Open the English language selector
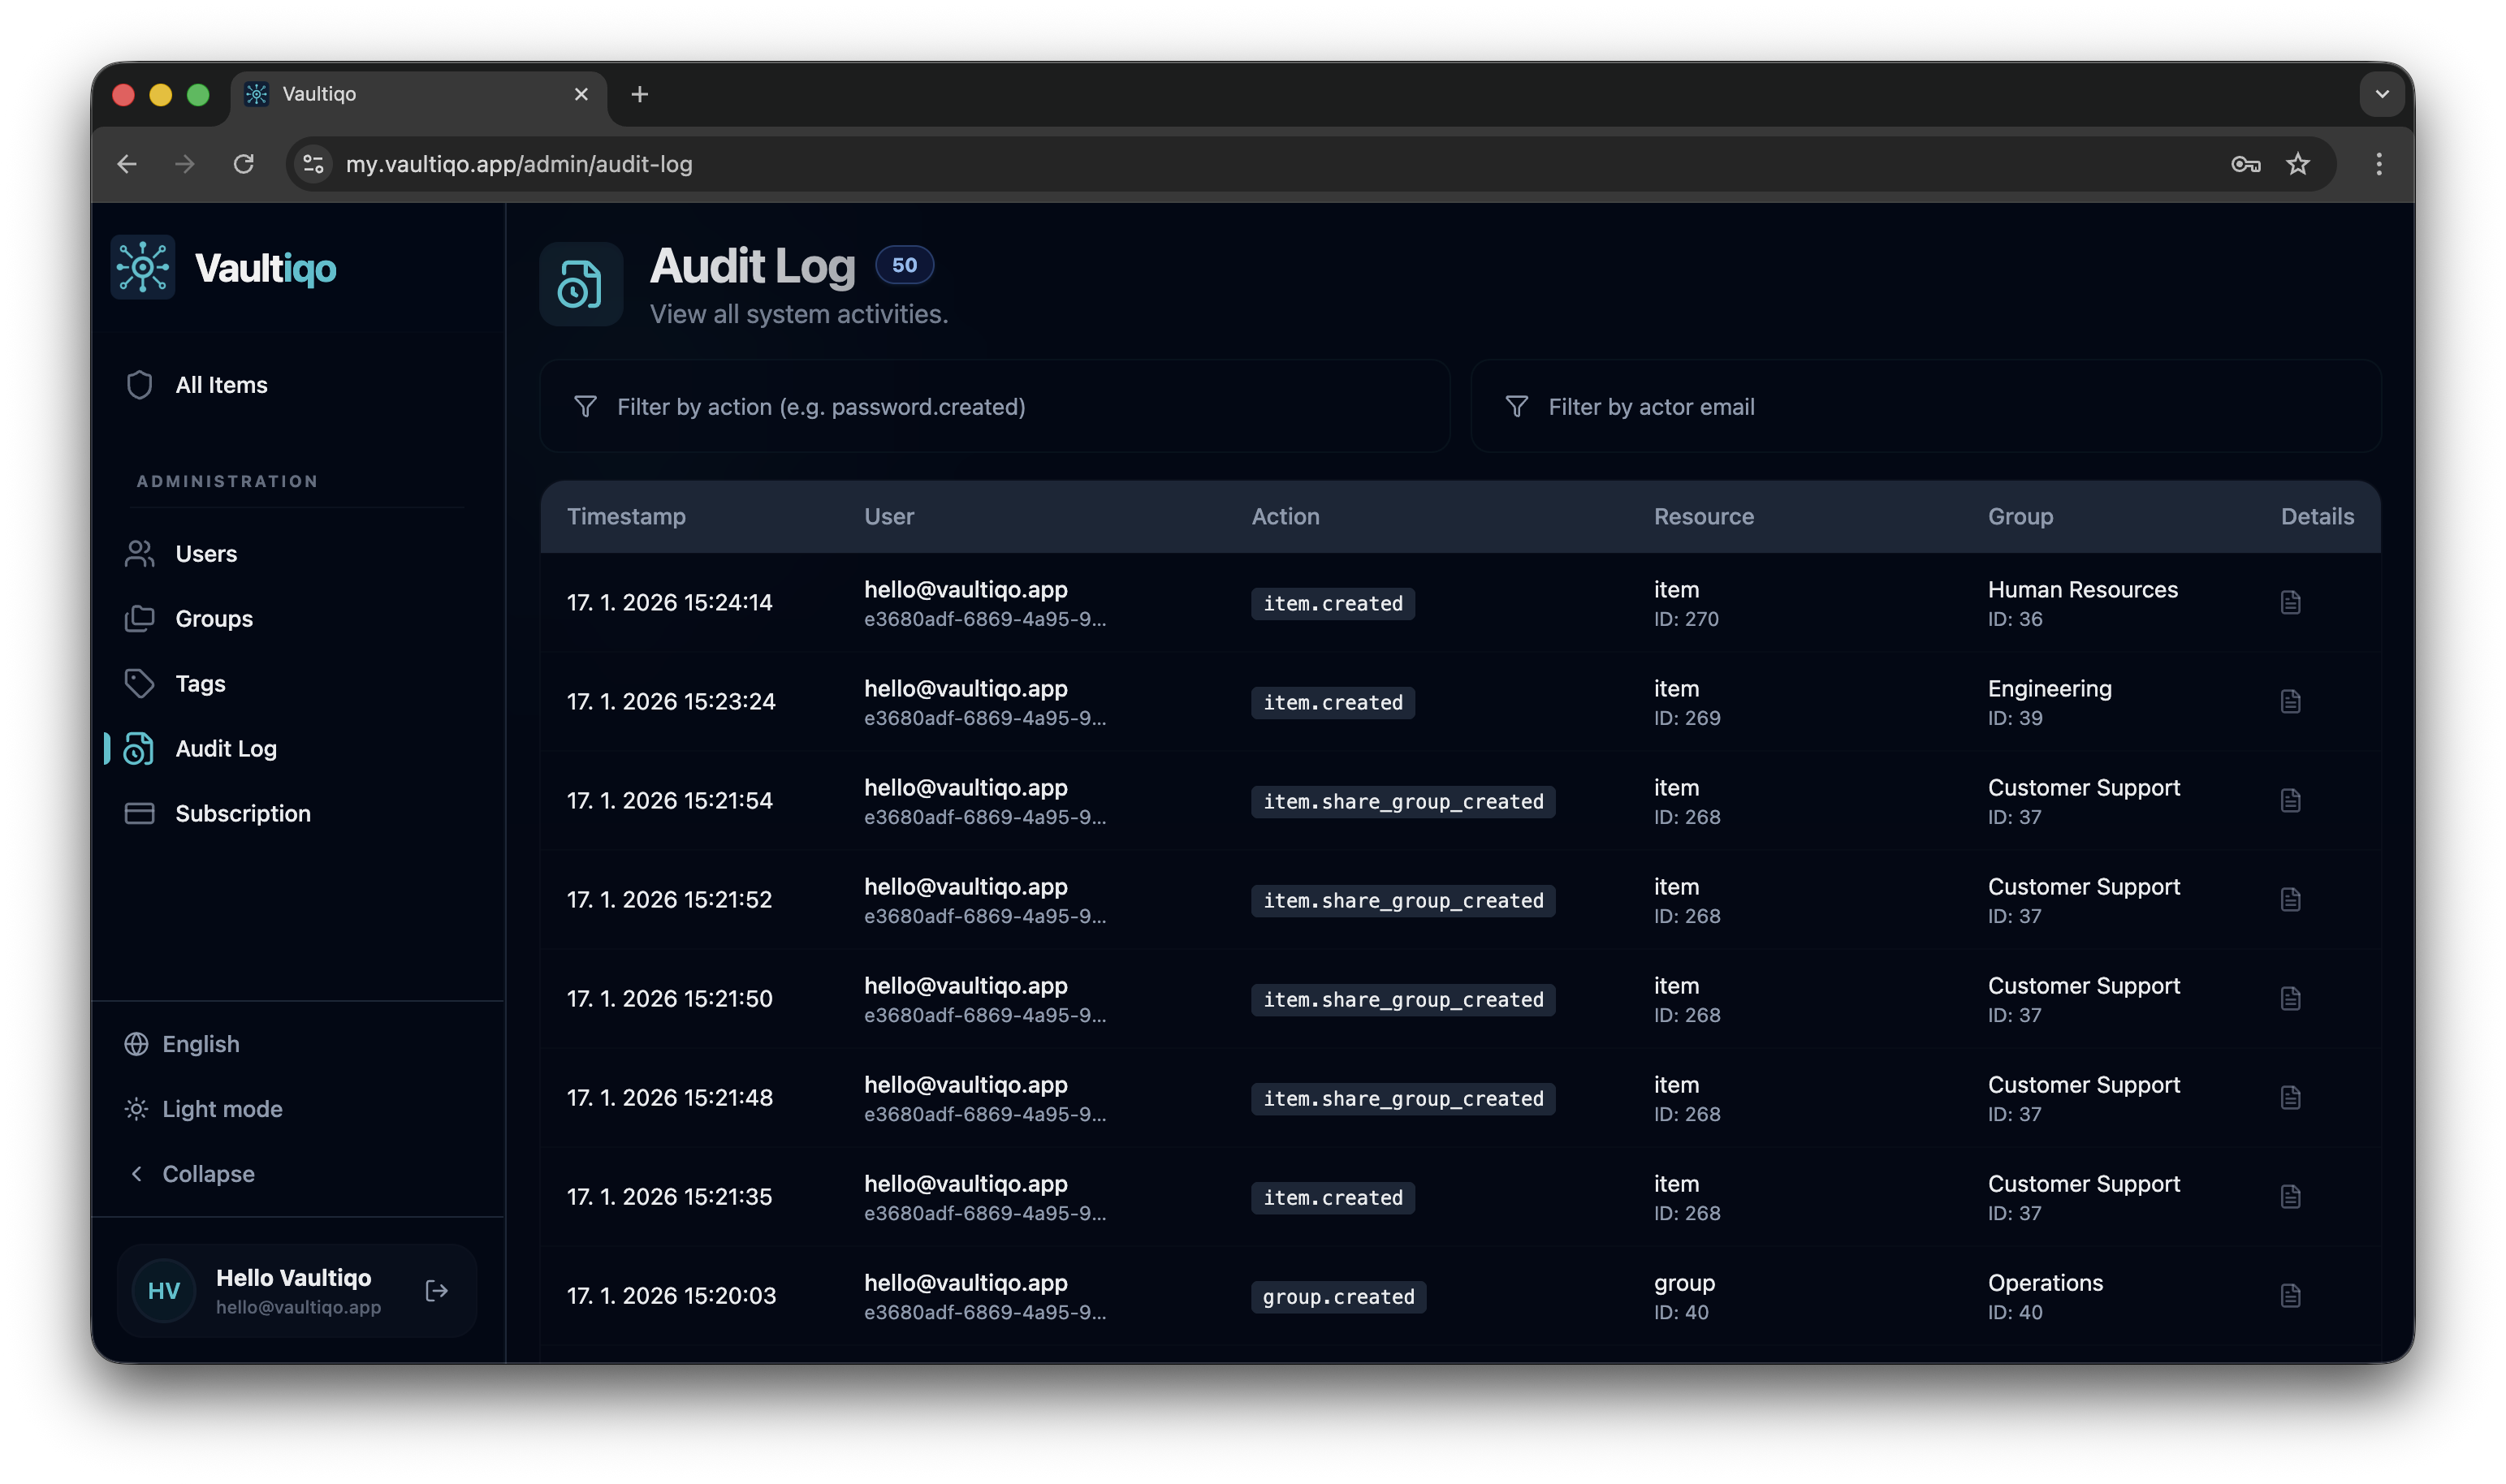Viewport: 2506px width, 1484px height. point(200,1044)
